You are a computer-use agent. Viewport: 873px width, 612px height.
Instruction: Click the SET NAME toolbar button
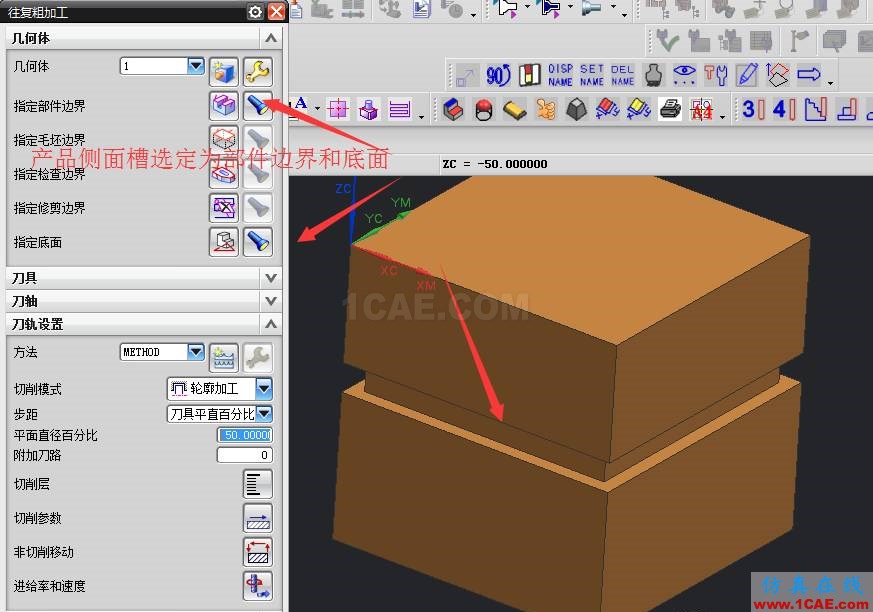pyautogui.click(x=591, y=75)
